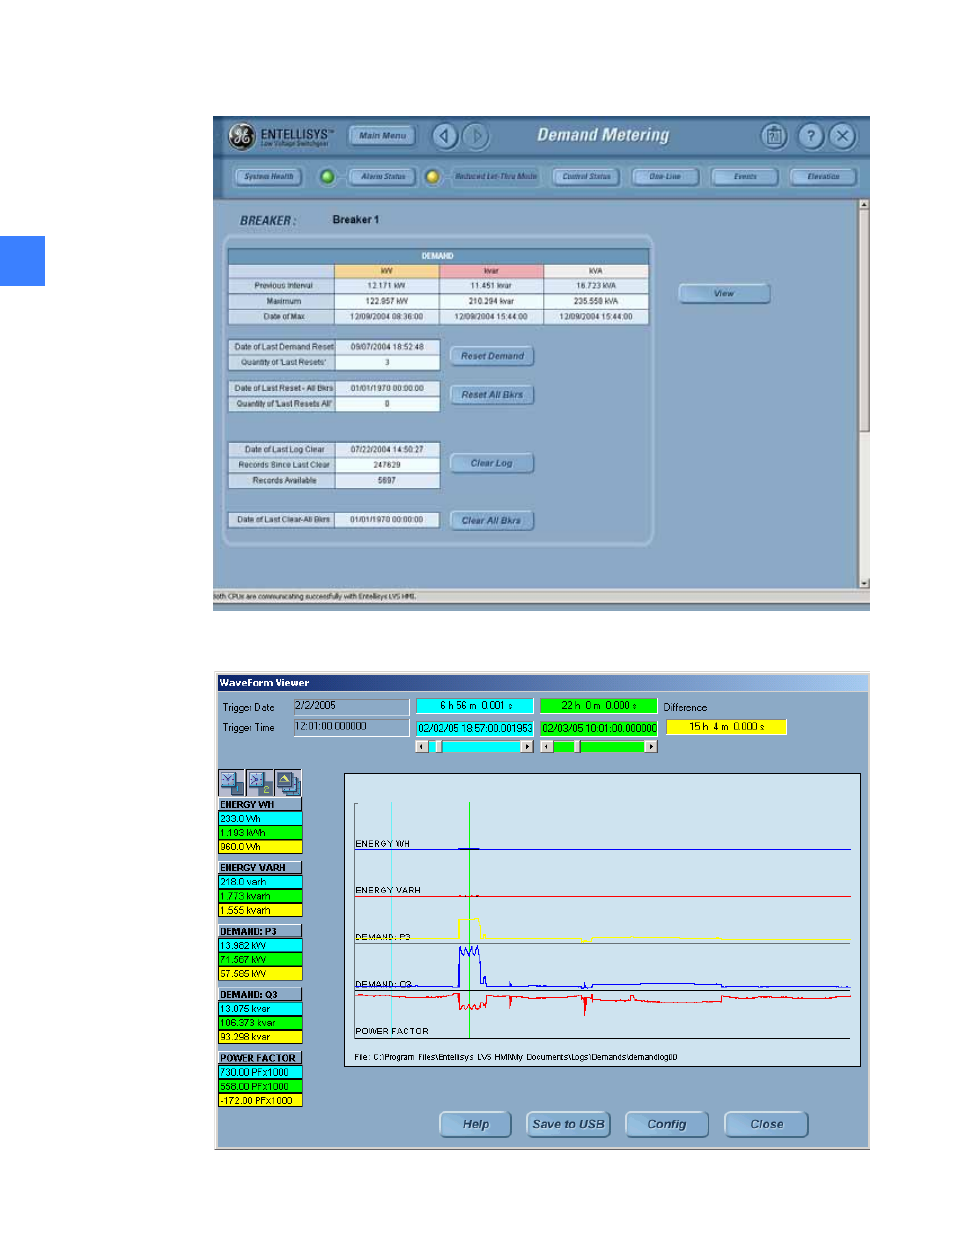Open the Alarm Status page

tap(383, 177)
